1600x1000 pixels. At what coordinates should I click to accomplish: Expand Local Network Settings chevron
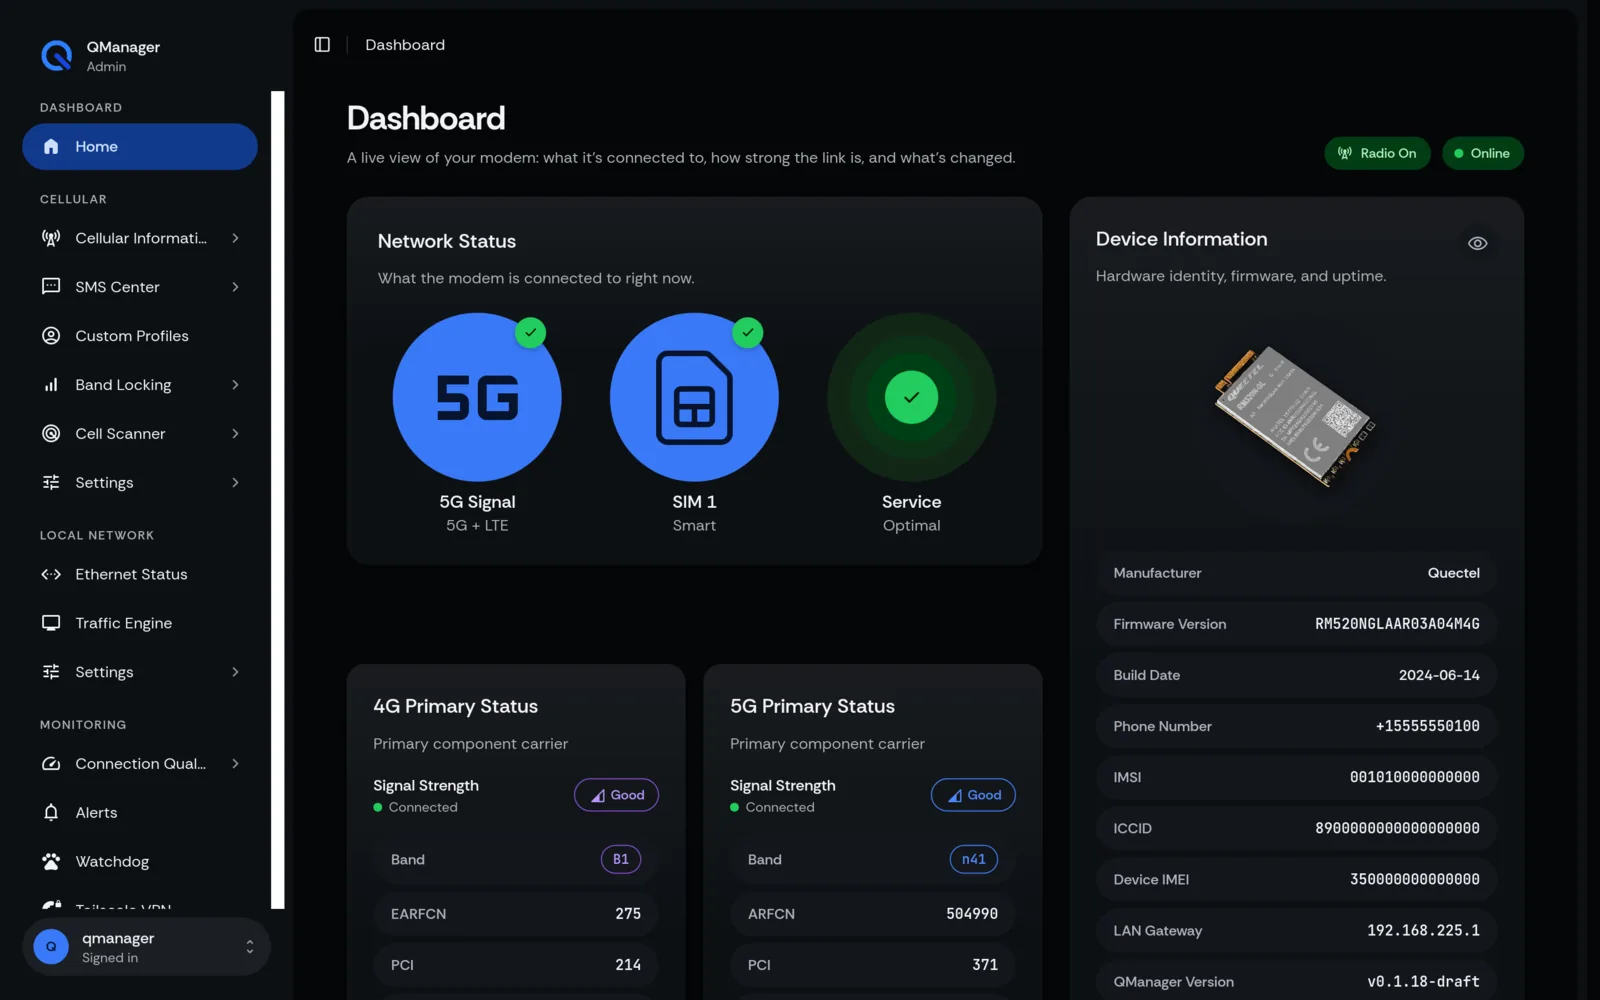tap(235, 672)
